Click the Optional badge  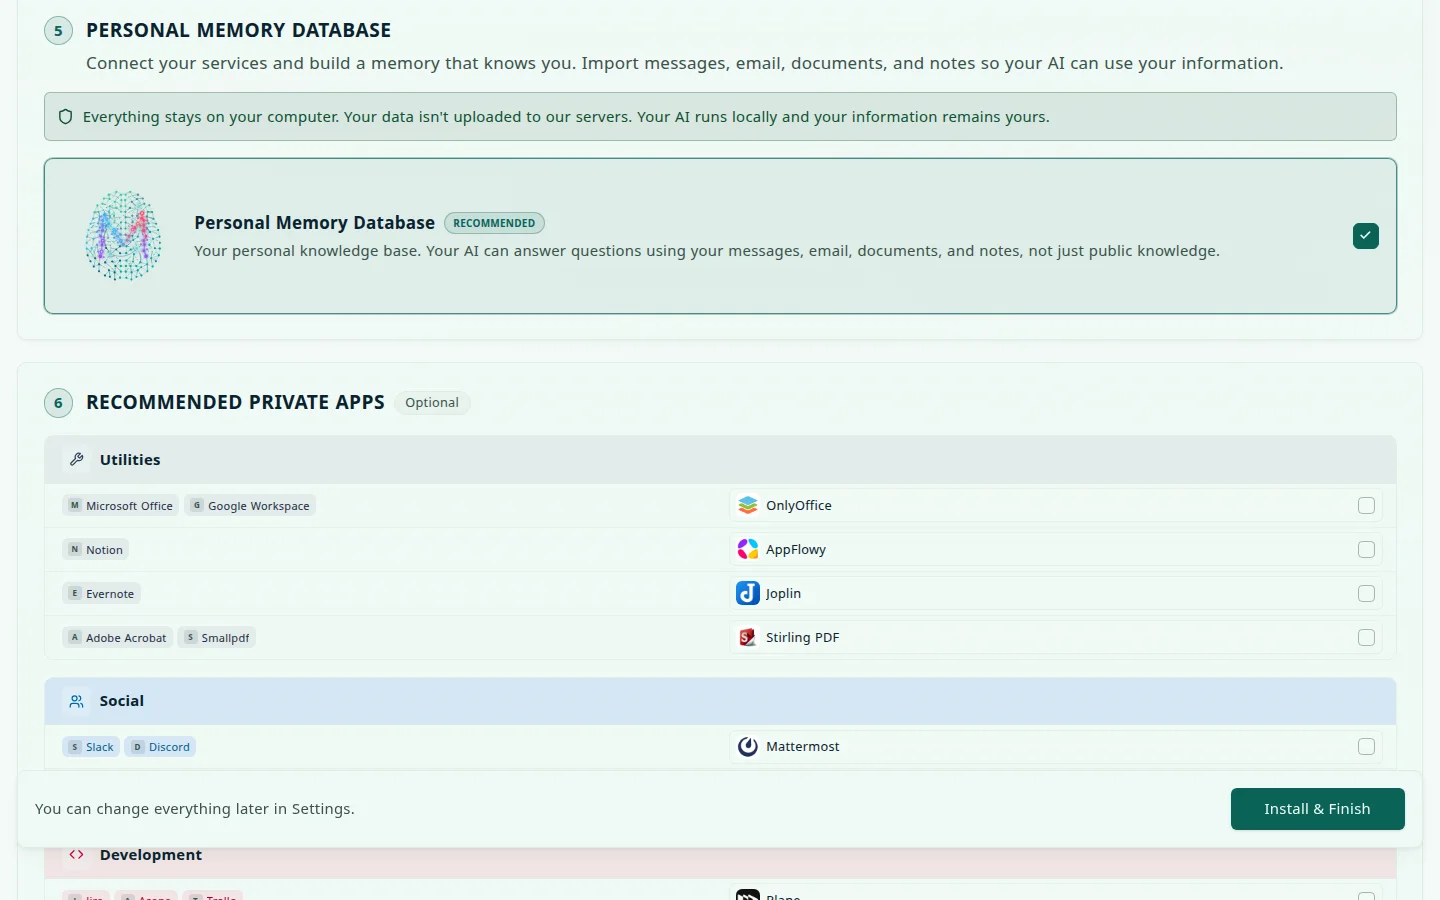click(432, 403)
